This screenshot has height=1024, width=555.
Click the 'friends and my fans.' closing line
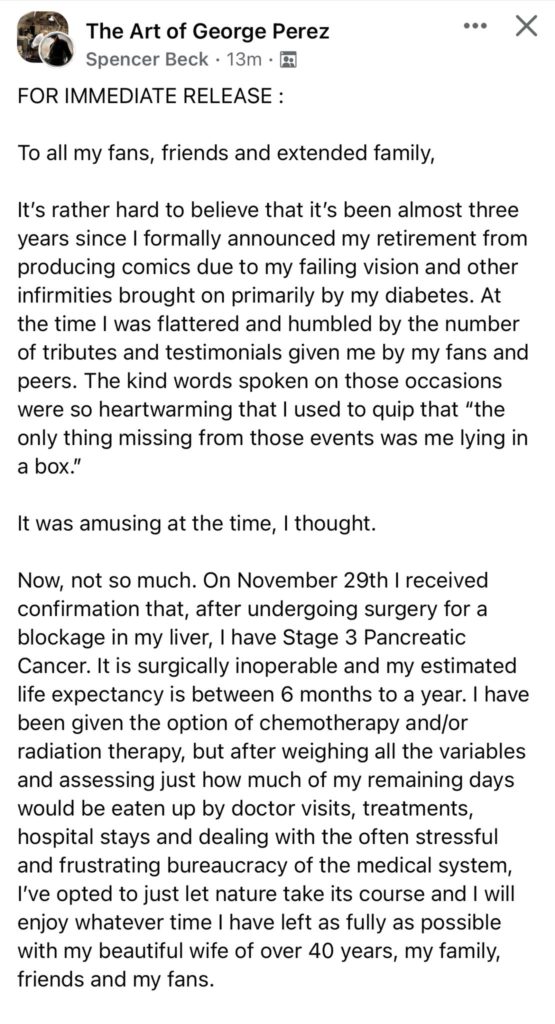coord(116,978)
